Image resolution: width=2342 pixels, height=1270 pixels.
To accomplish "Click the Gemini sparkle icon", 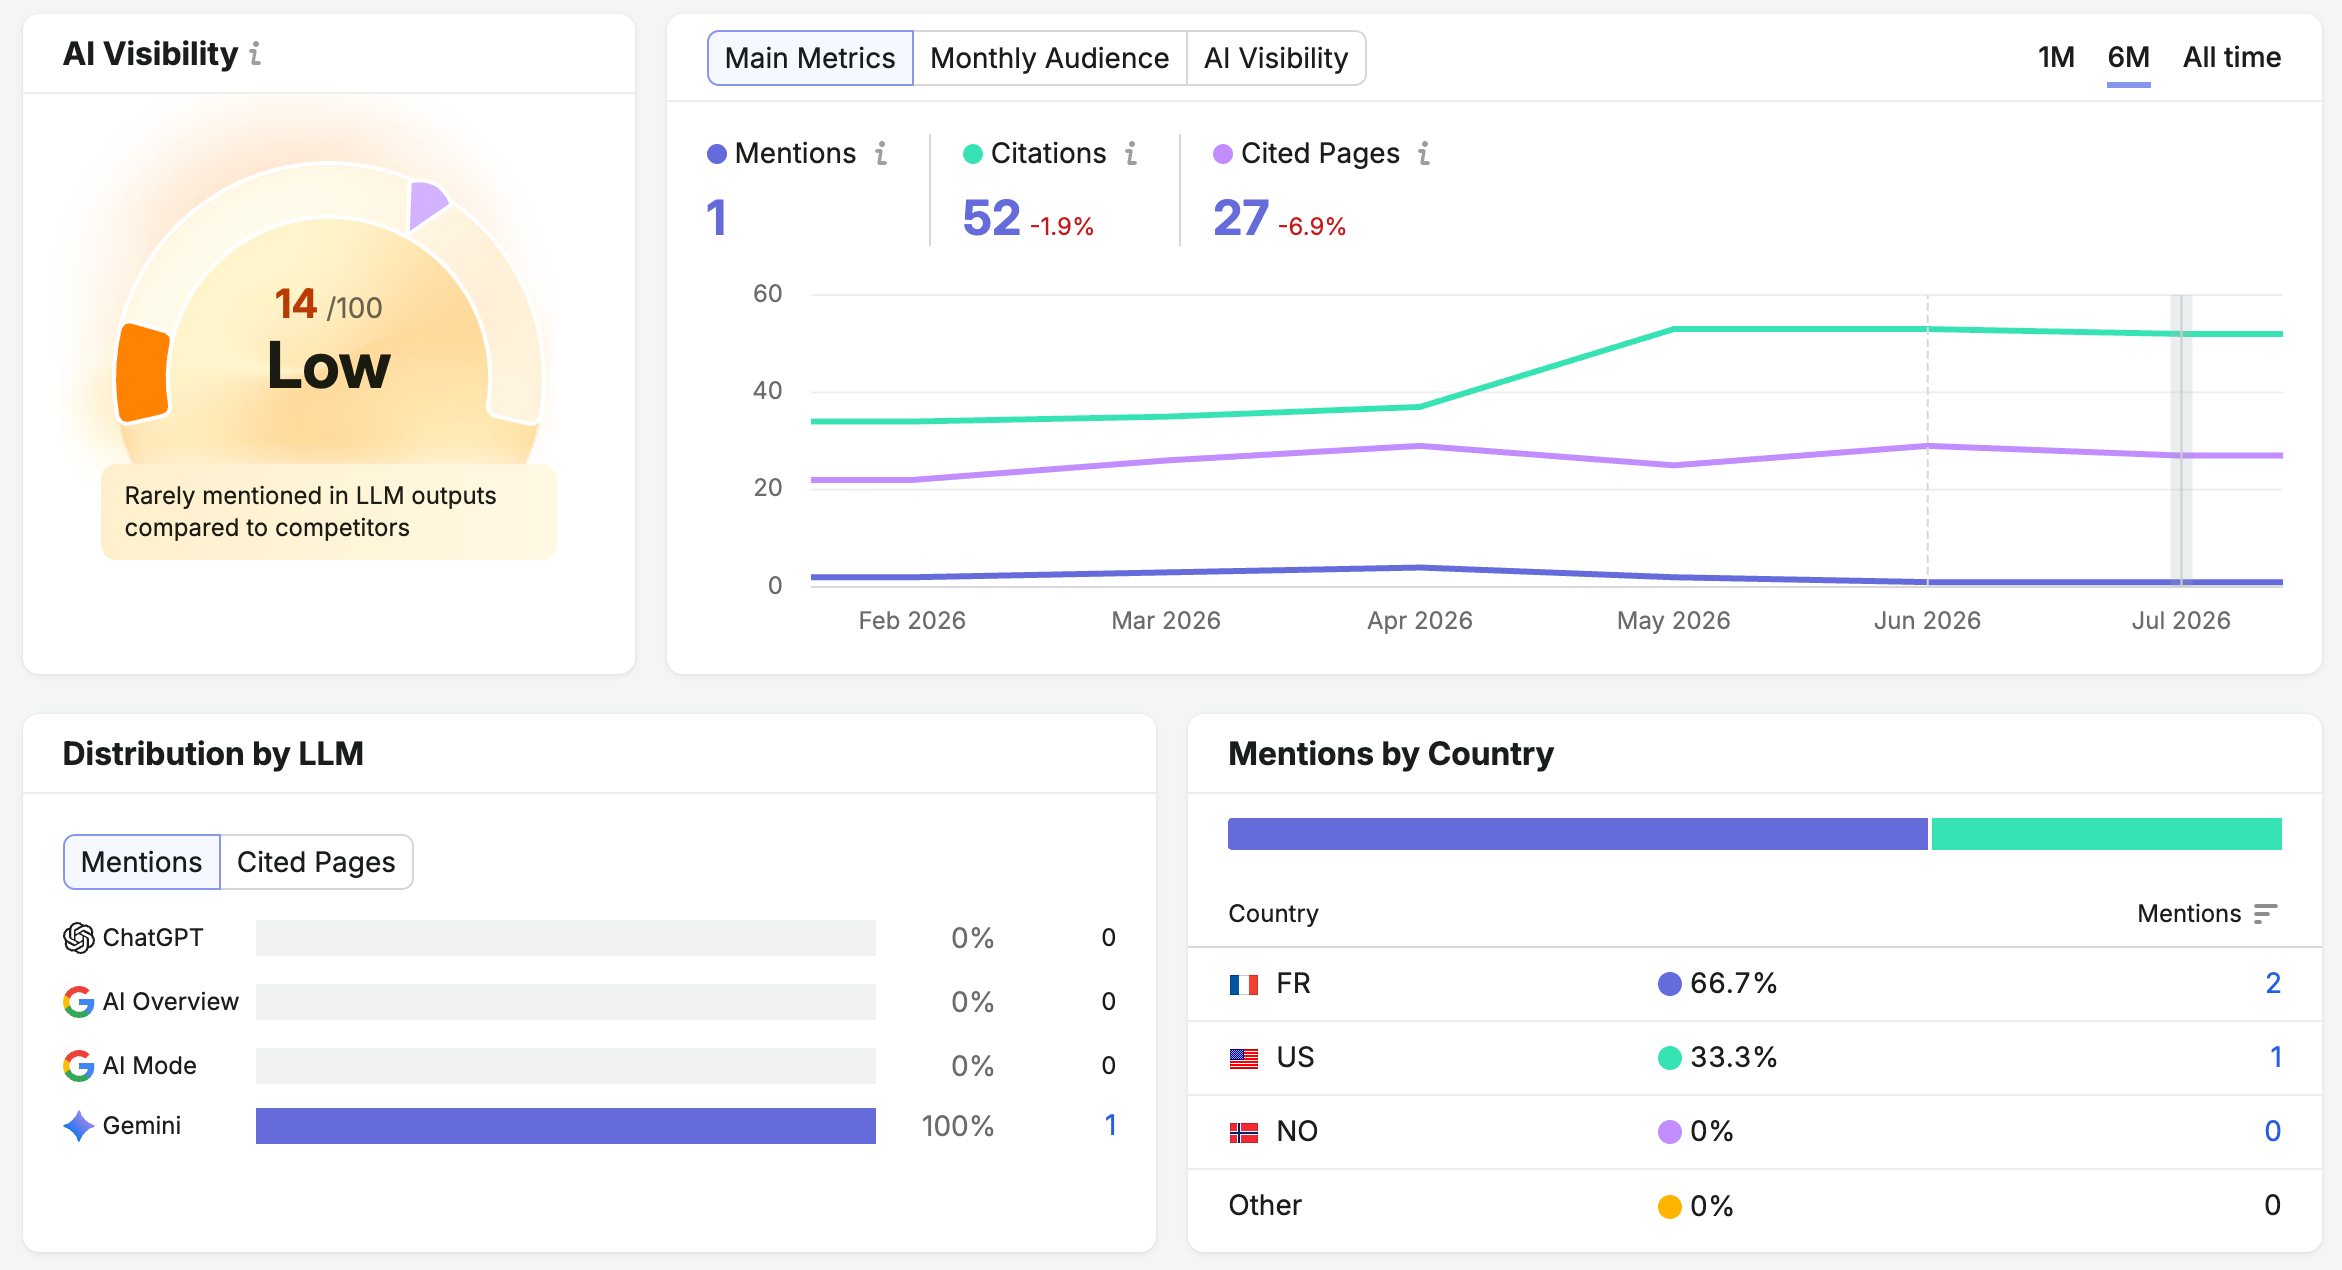I will 78,1126.
